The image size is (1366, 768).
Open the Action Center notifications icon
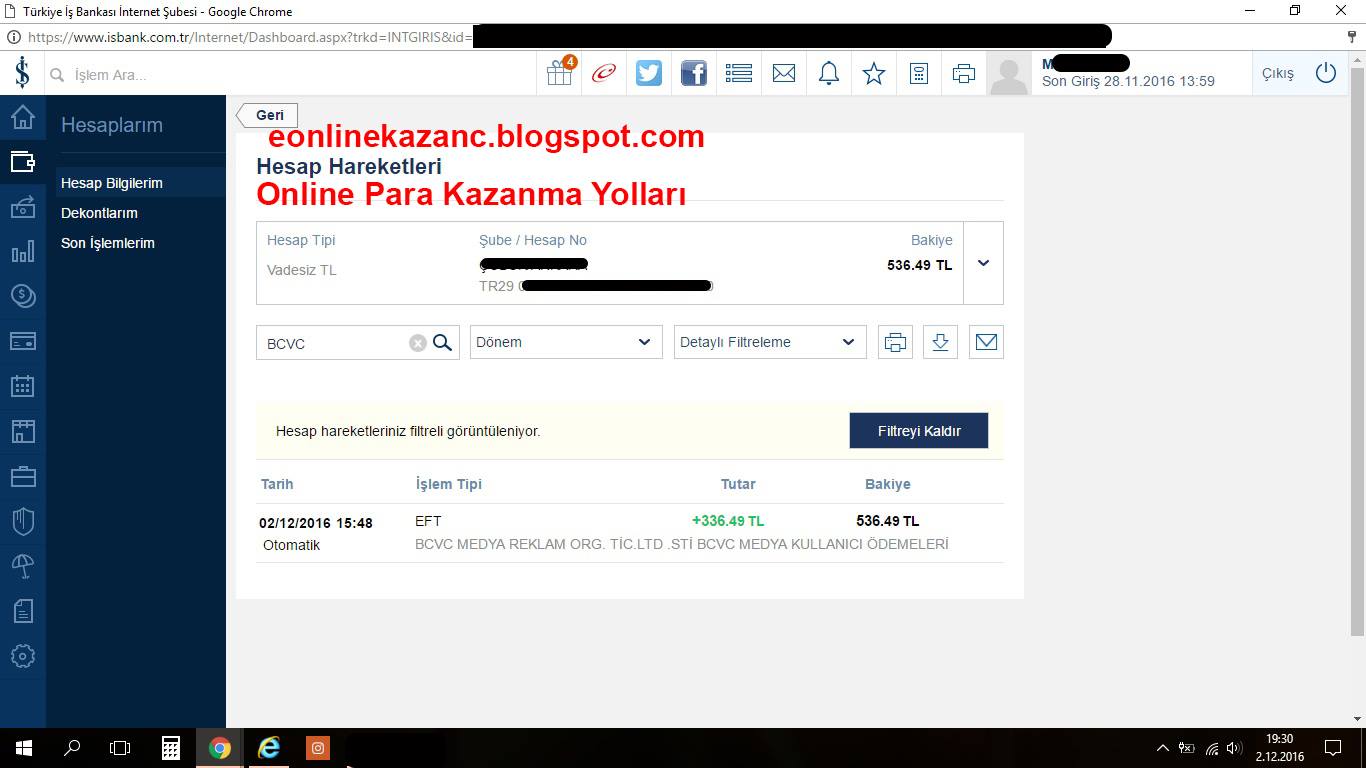[x=1333, y=748]
